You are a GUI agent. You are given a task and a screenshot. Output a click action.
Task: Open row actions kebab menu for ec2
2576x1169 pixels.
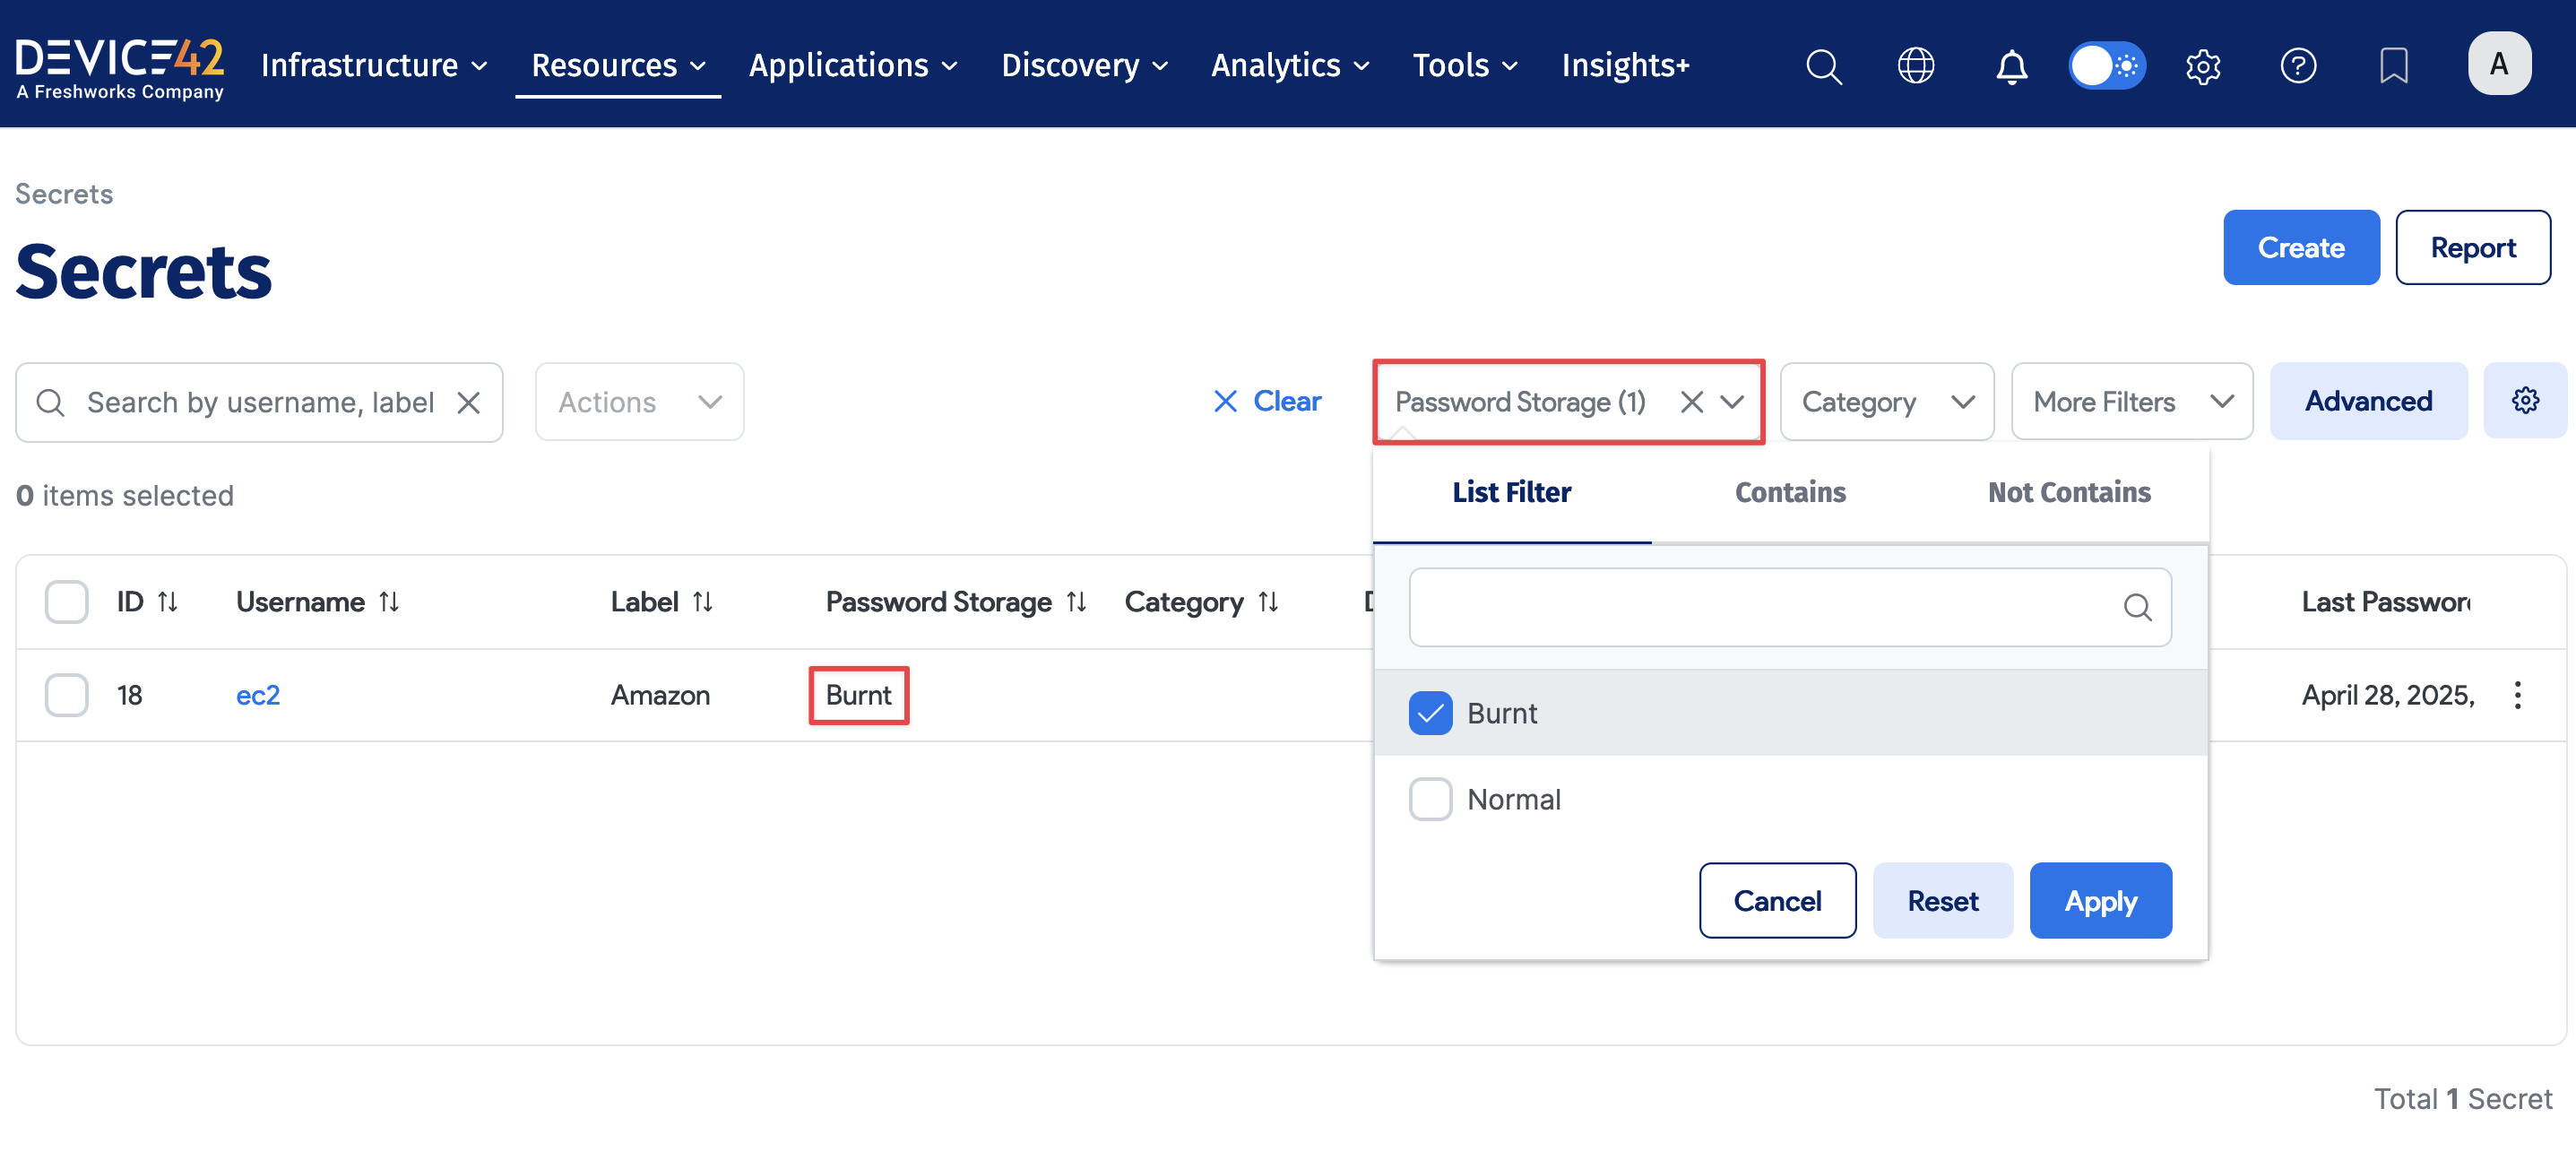click(x=2517, y=695)
